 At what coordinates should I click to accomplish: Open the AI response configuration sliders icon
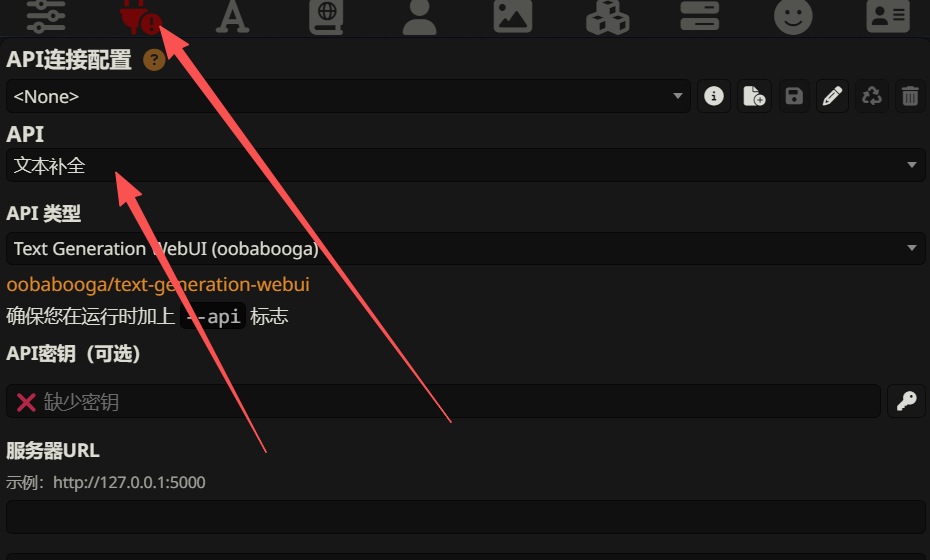[46, 16]
